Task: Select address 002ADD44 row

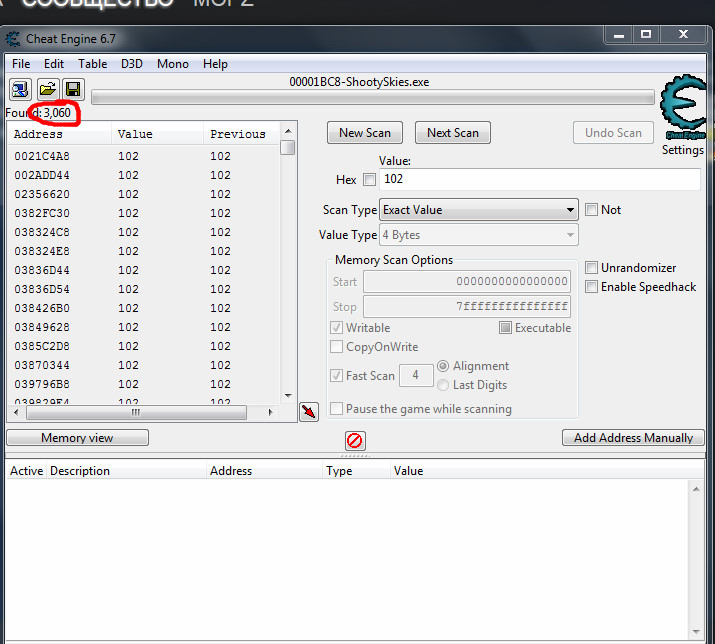Action: 143,176
